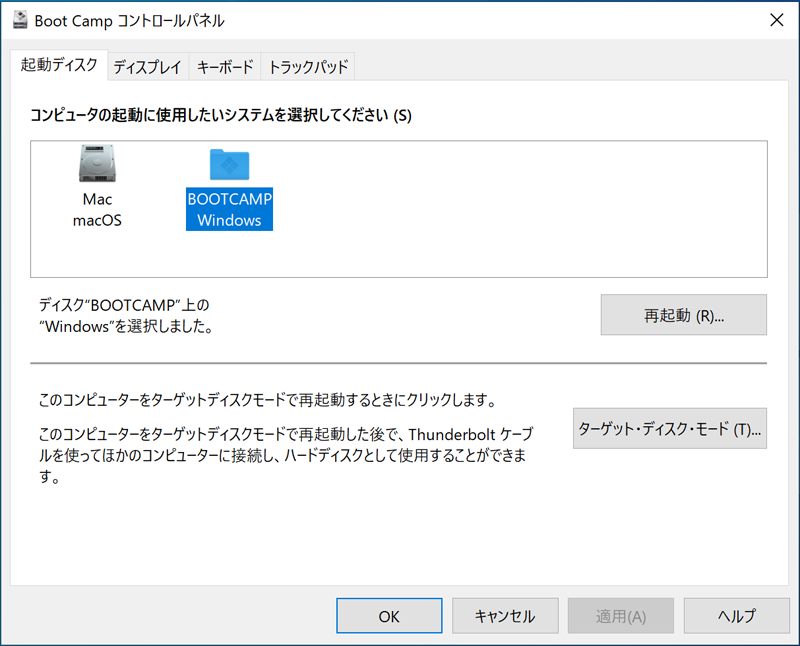Viewport: 800px width, 646px height.
Task: Click the highlighted "BOOTCAMP Windows" label
Action: point(229,209)
